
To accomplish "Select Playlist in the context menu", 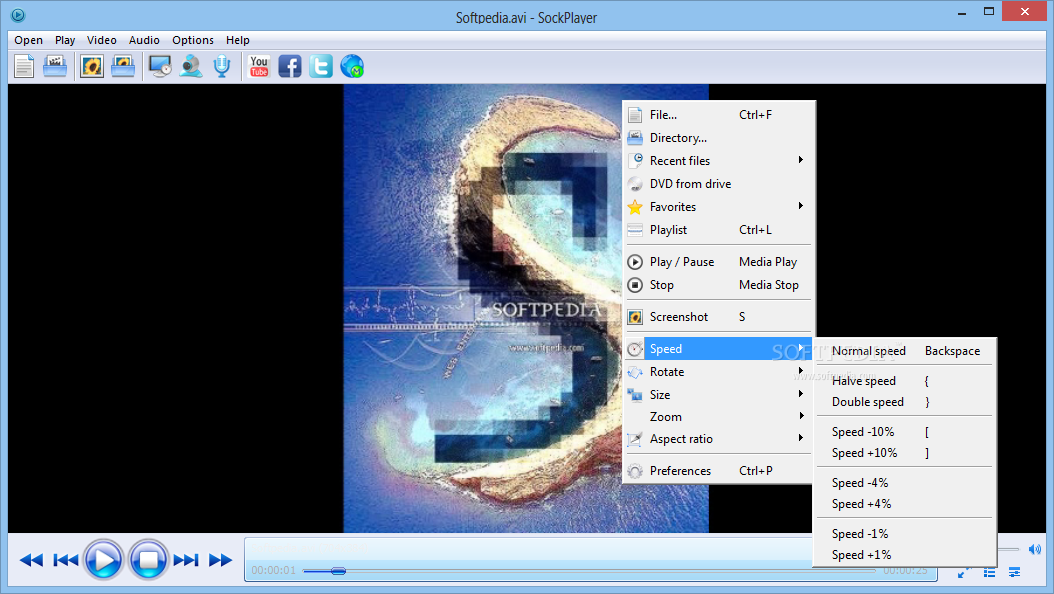I will pyautogui.click(x=718, y=230).
